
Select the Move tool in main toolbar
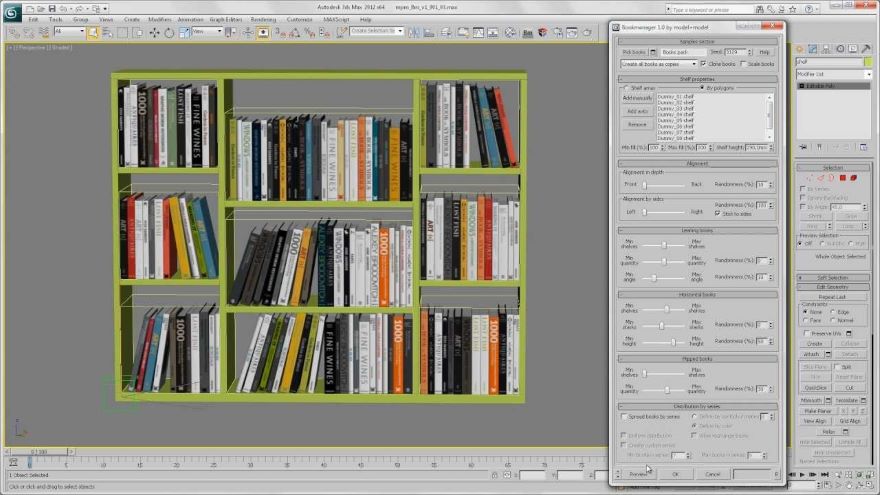pos(153,32)
